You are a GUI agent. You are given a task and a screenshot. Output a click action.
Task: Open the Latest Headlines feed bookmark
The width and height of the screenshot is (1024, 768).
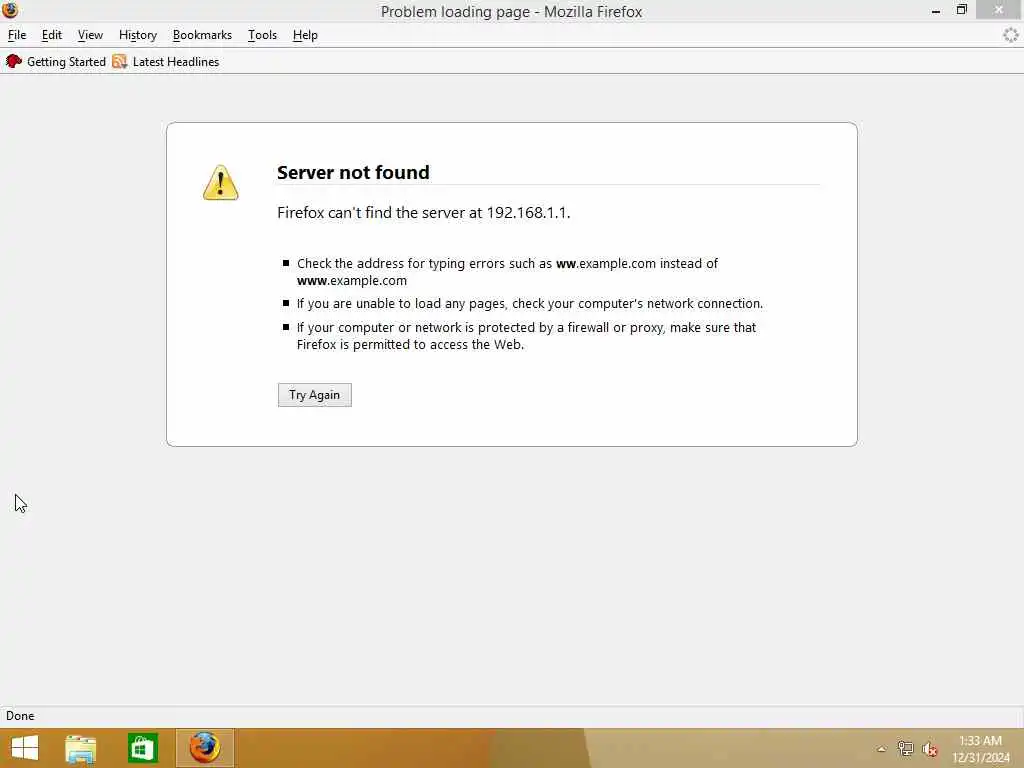click(x=165, y=61)
